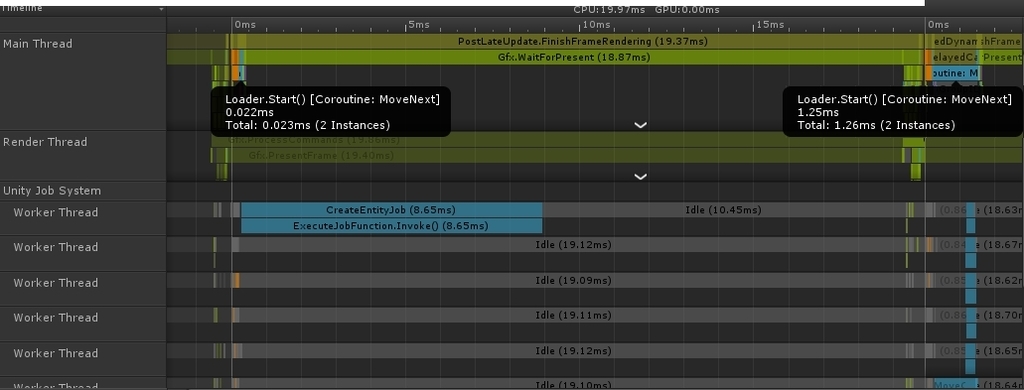Click the 1.25ms Loader.Start() tooltip
Screen dimensions: 1024x390
click(x=903, y=112)
